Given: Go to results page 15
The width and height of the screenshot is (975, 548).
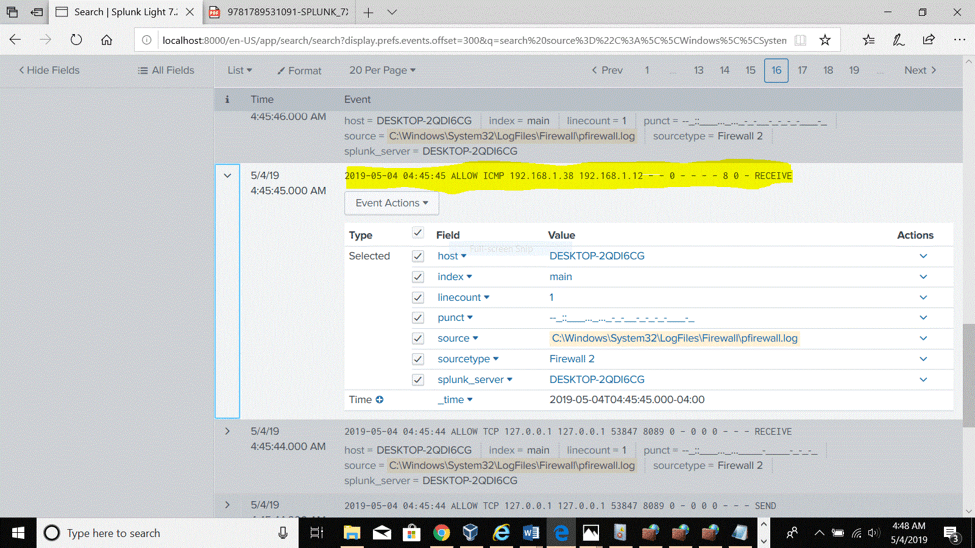Looking at the screenshot, I should click(x=751, y=70).
